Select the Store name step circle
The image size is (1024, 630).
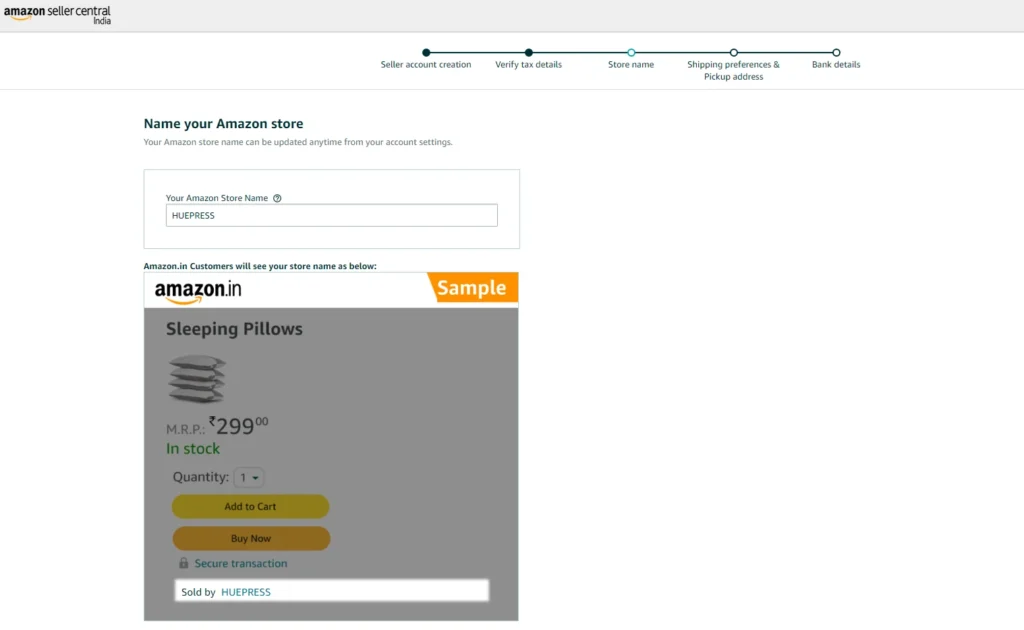tap(631, 52)
